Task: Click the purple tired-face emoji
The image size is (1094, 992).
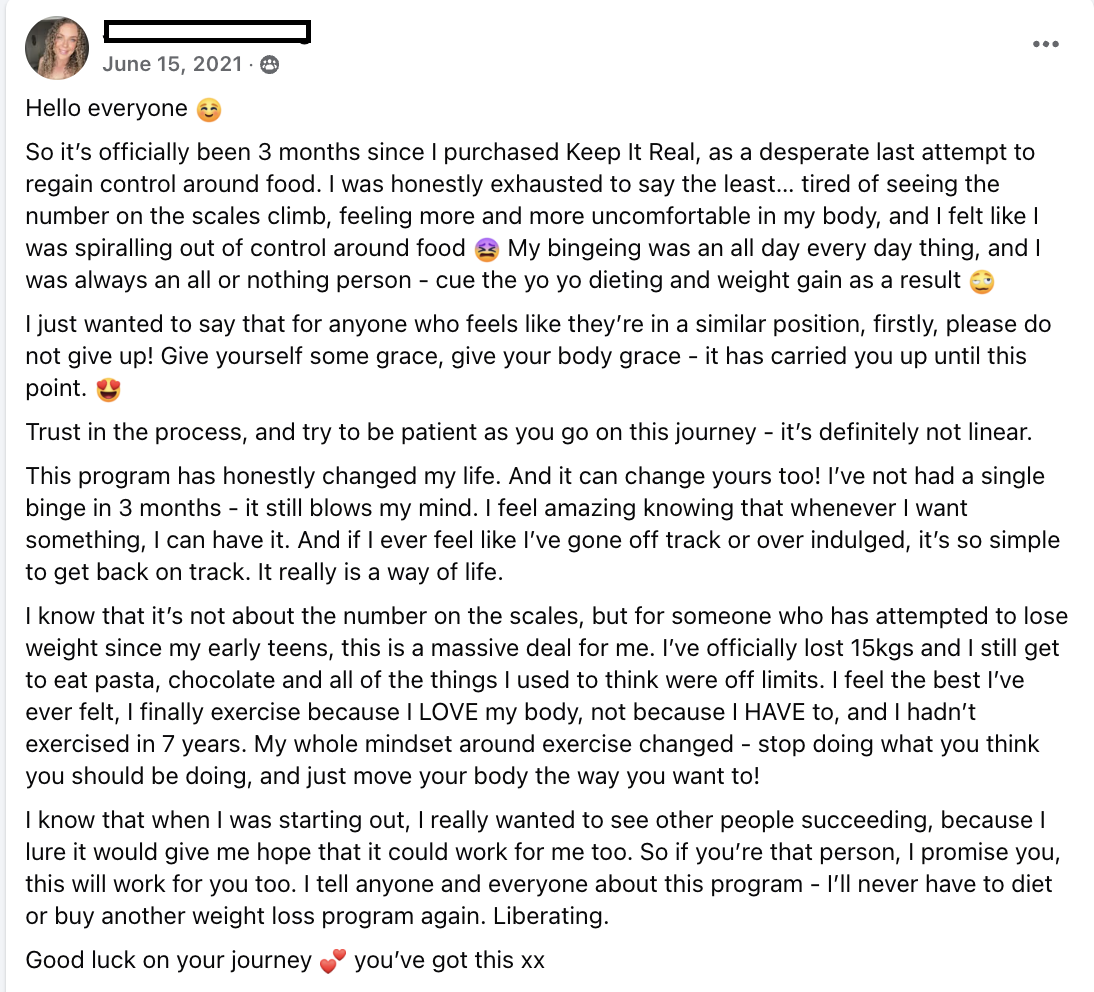Action: [x=486, y=250]
